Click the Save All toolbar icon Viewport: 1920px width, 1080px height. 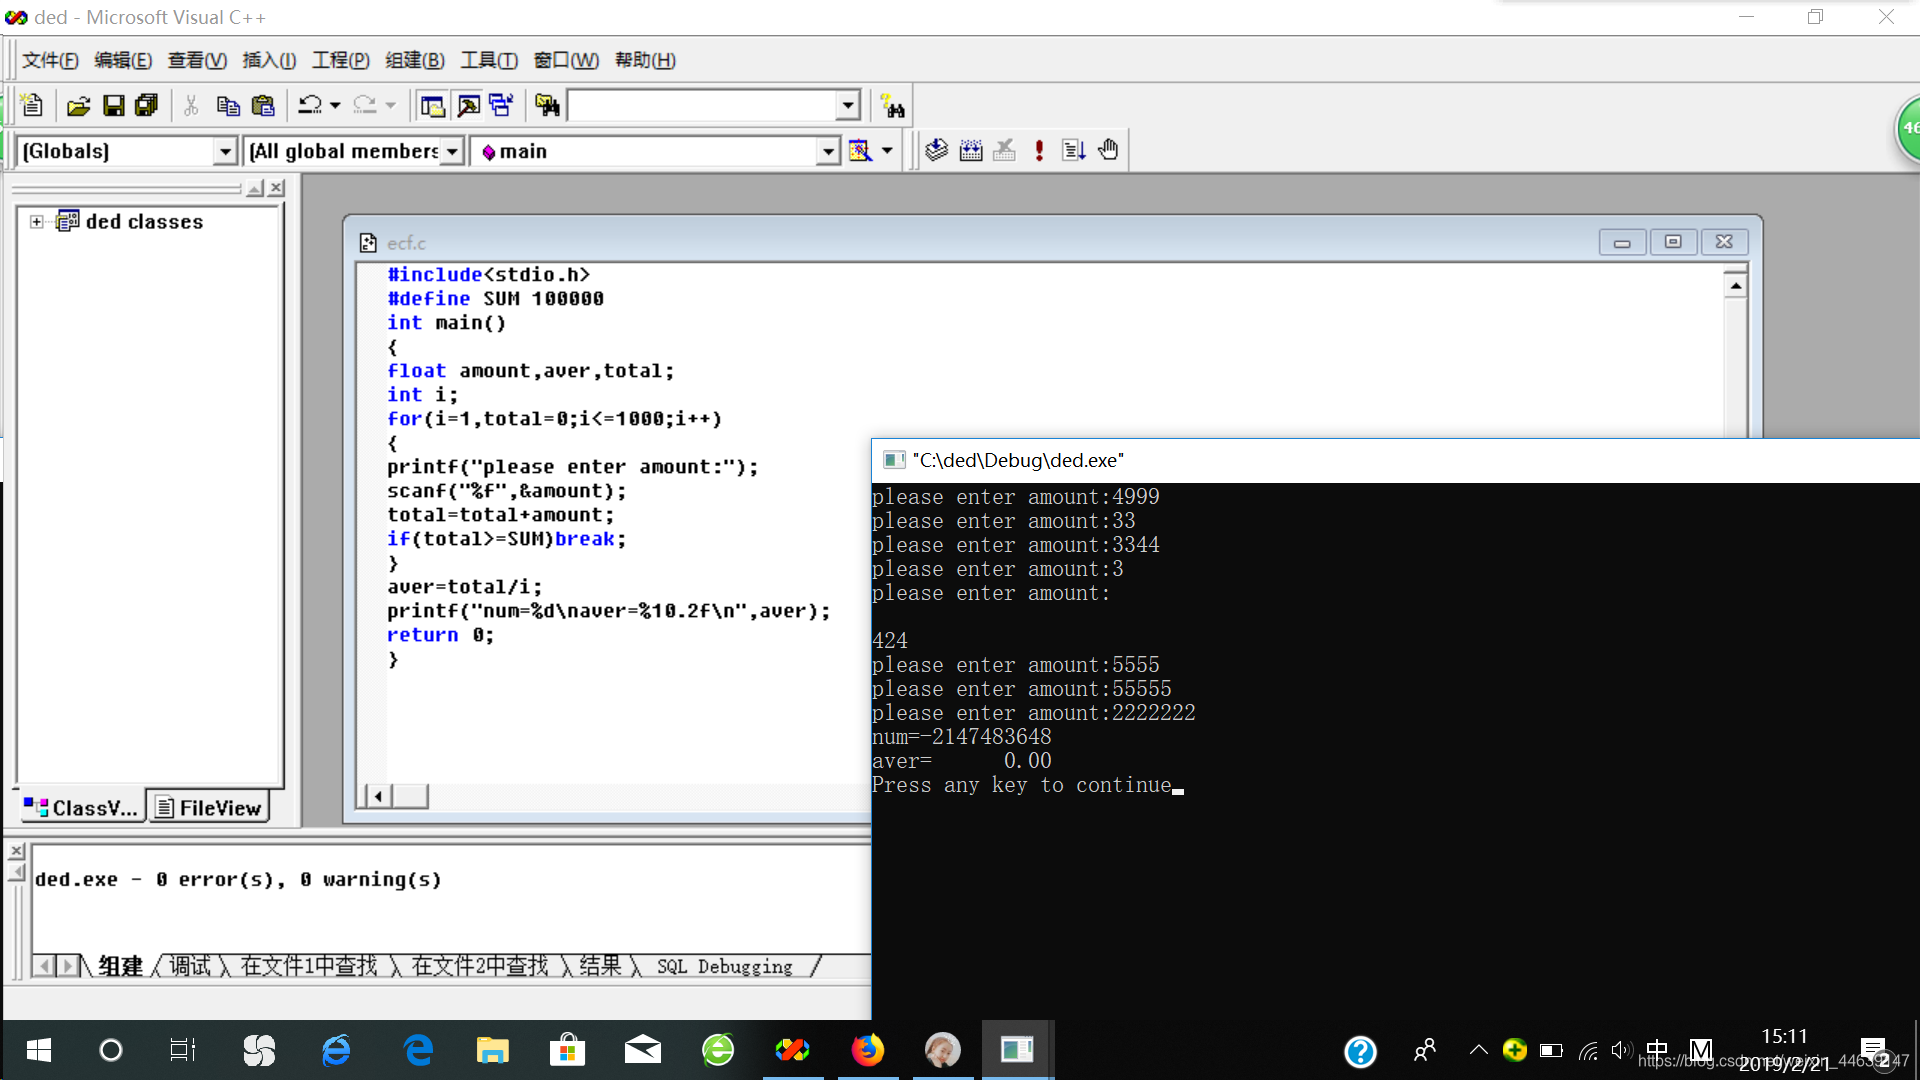point(147,105)
